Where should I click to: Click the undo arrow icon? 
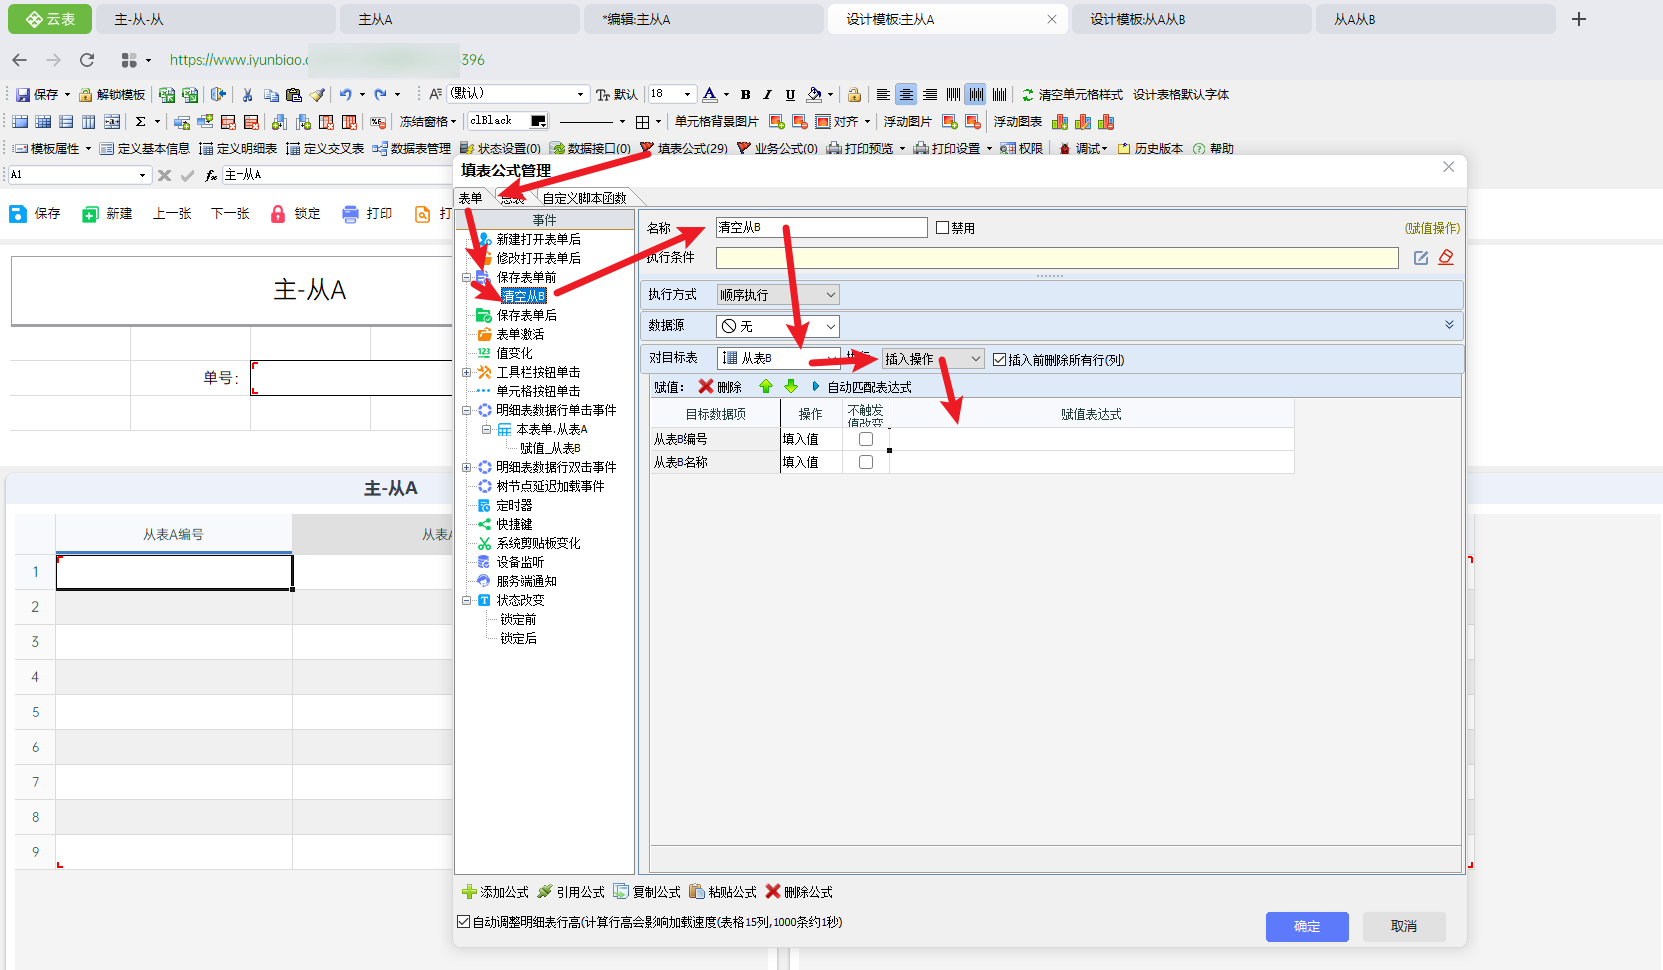pyautogui.click(x=345, y=95)
